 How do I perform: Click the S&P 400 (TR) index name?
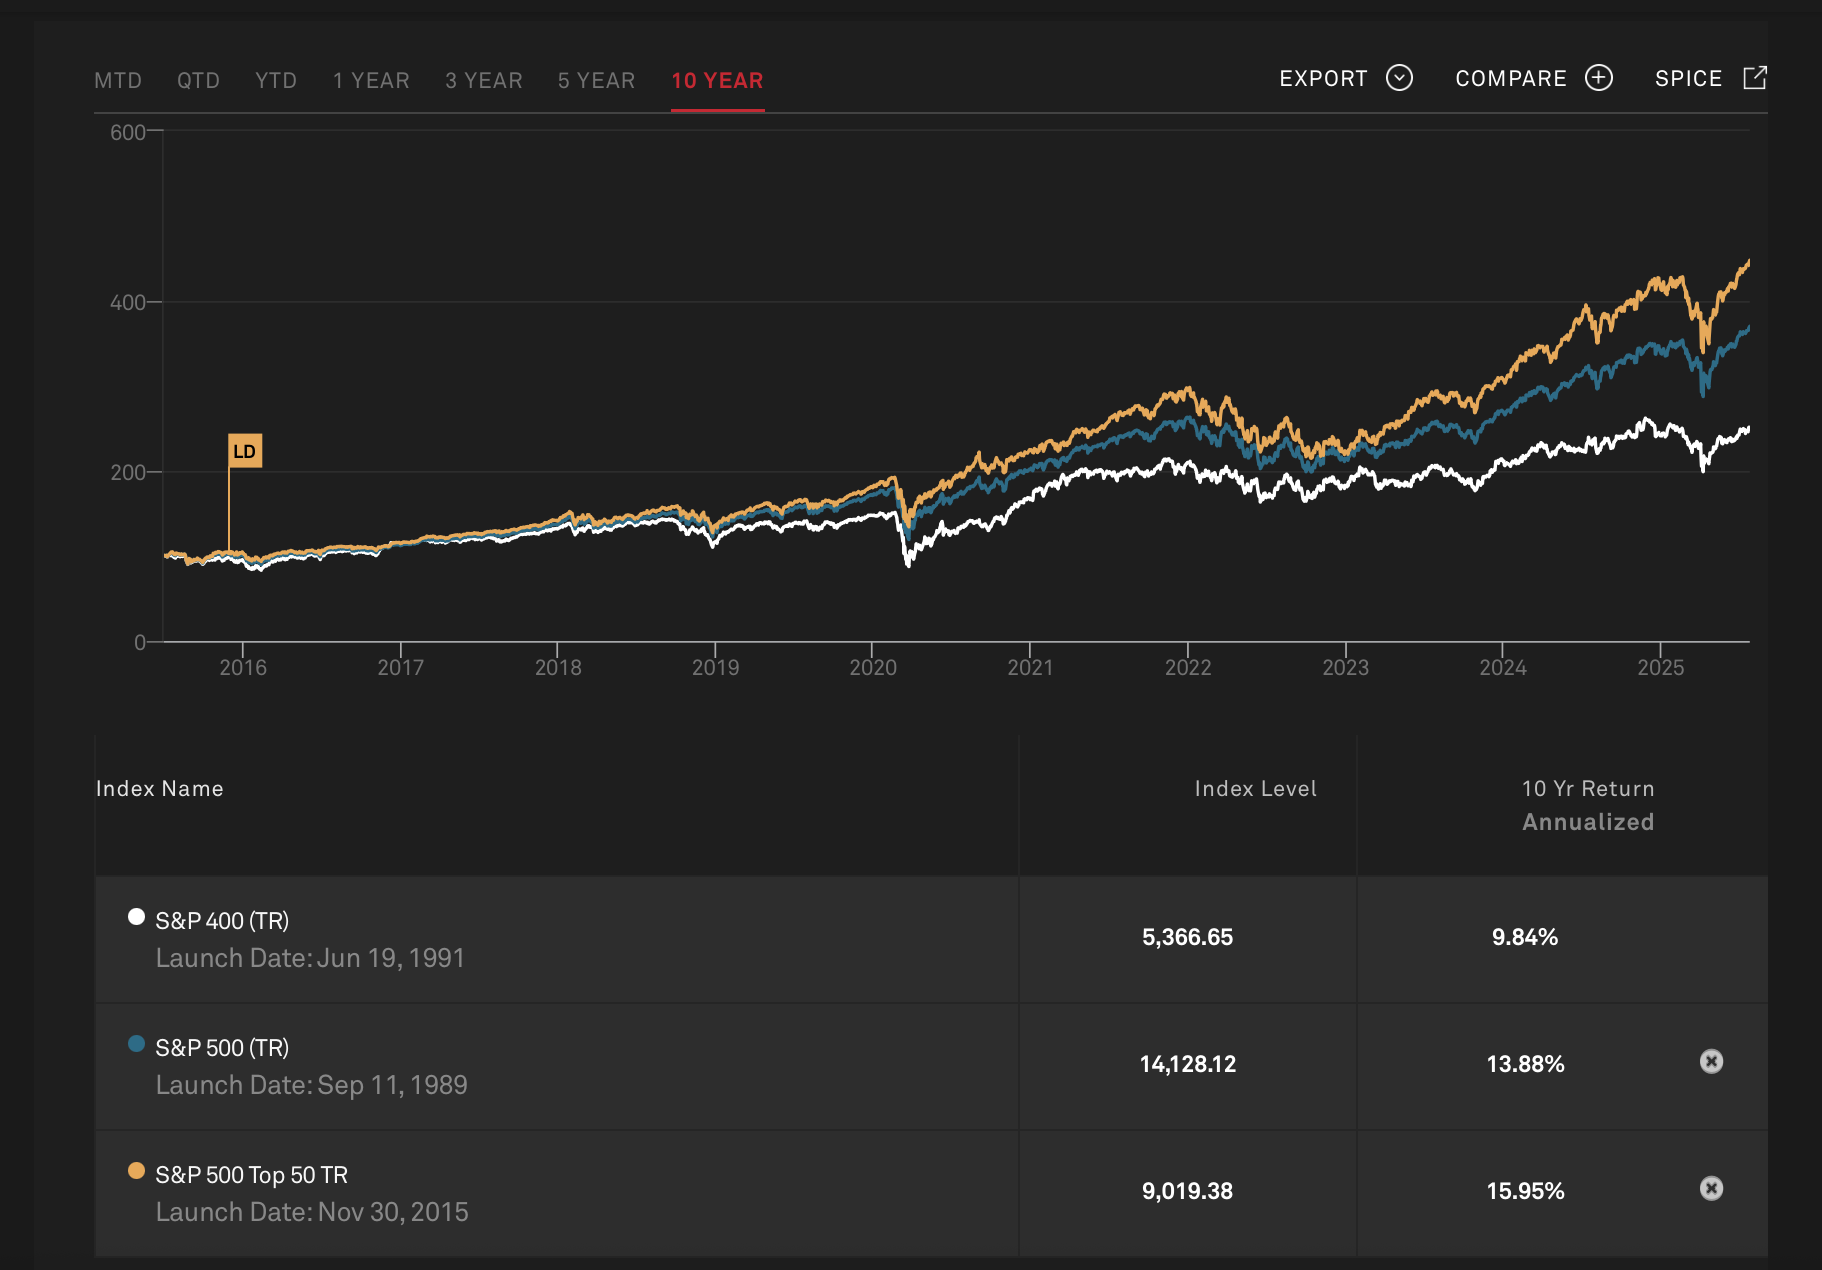[222, 921]
